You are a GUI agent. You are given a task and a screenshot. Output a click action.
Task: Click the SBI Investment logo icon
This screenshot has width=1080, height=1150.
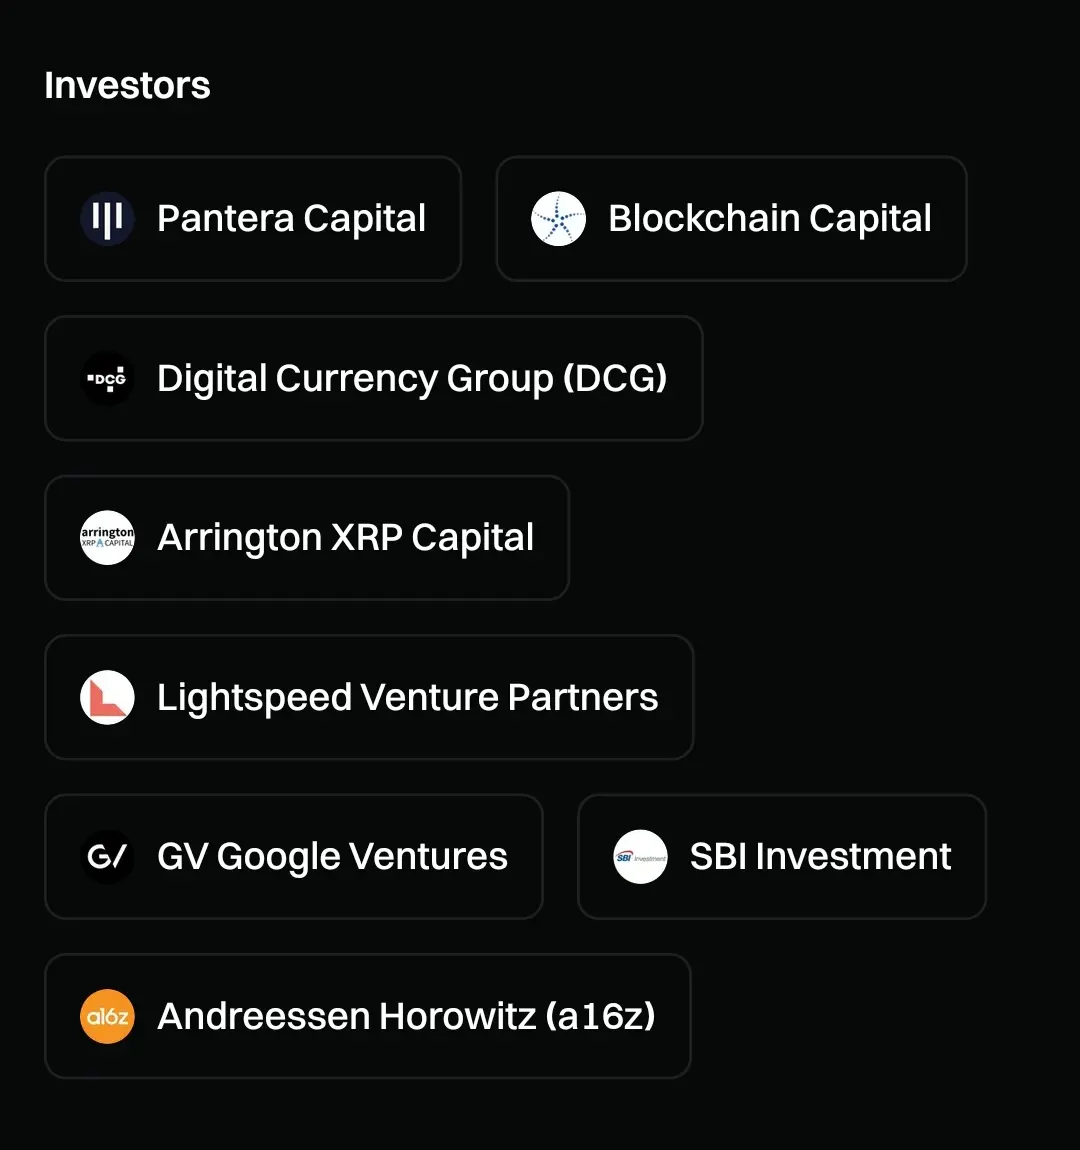coord(640,857)
